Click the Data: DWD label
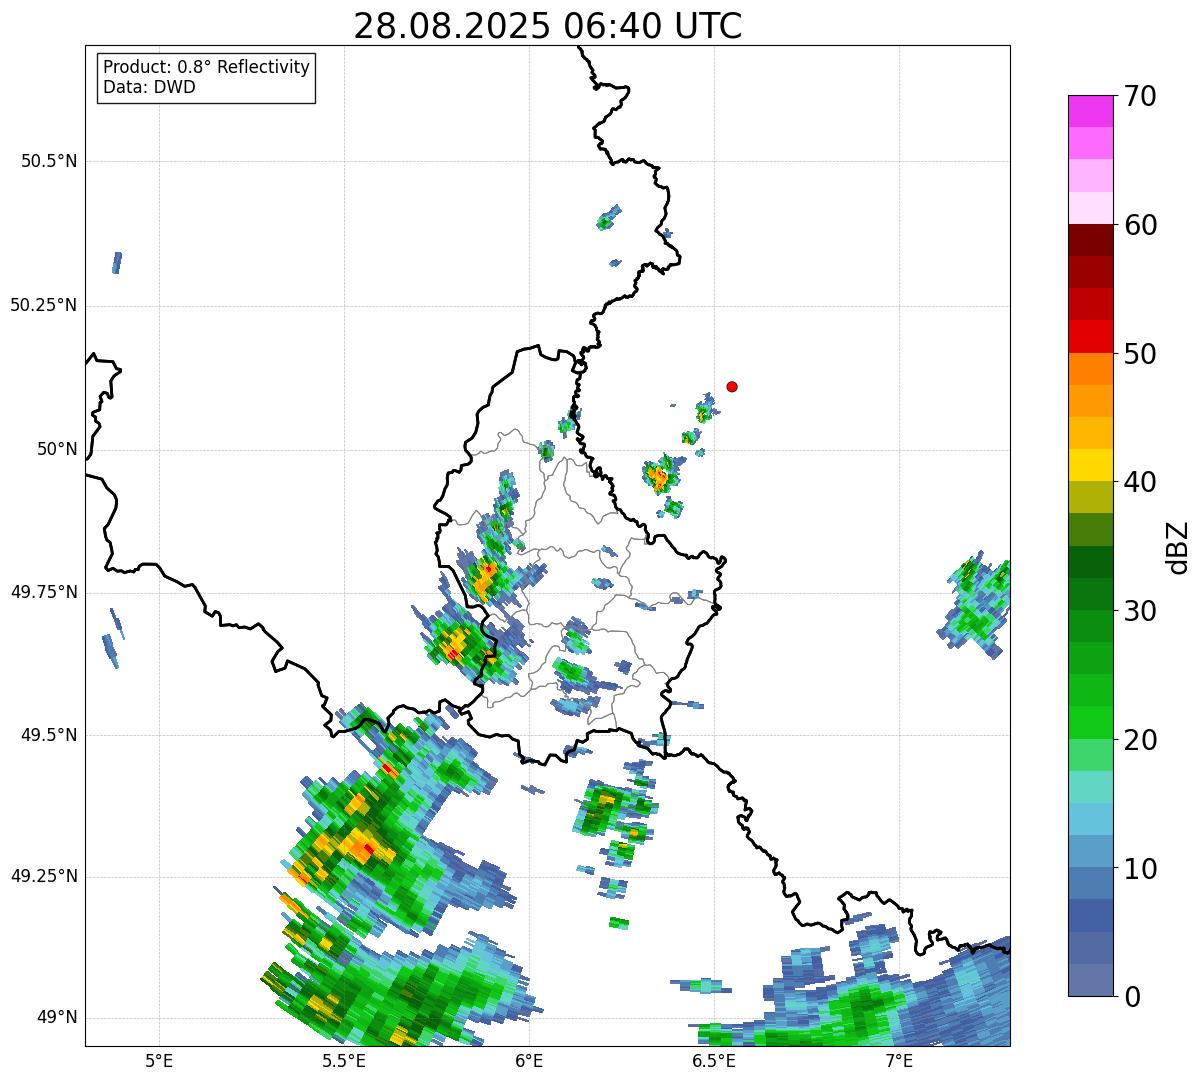This screenshot has width=1202, height=1081. click(149, 87)
